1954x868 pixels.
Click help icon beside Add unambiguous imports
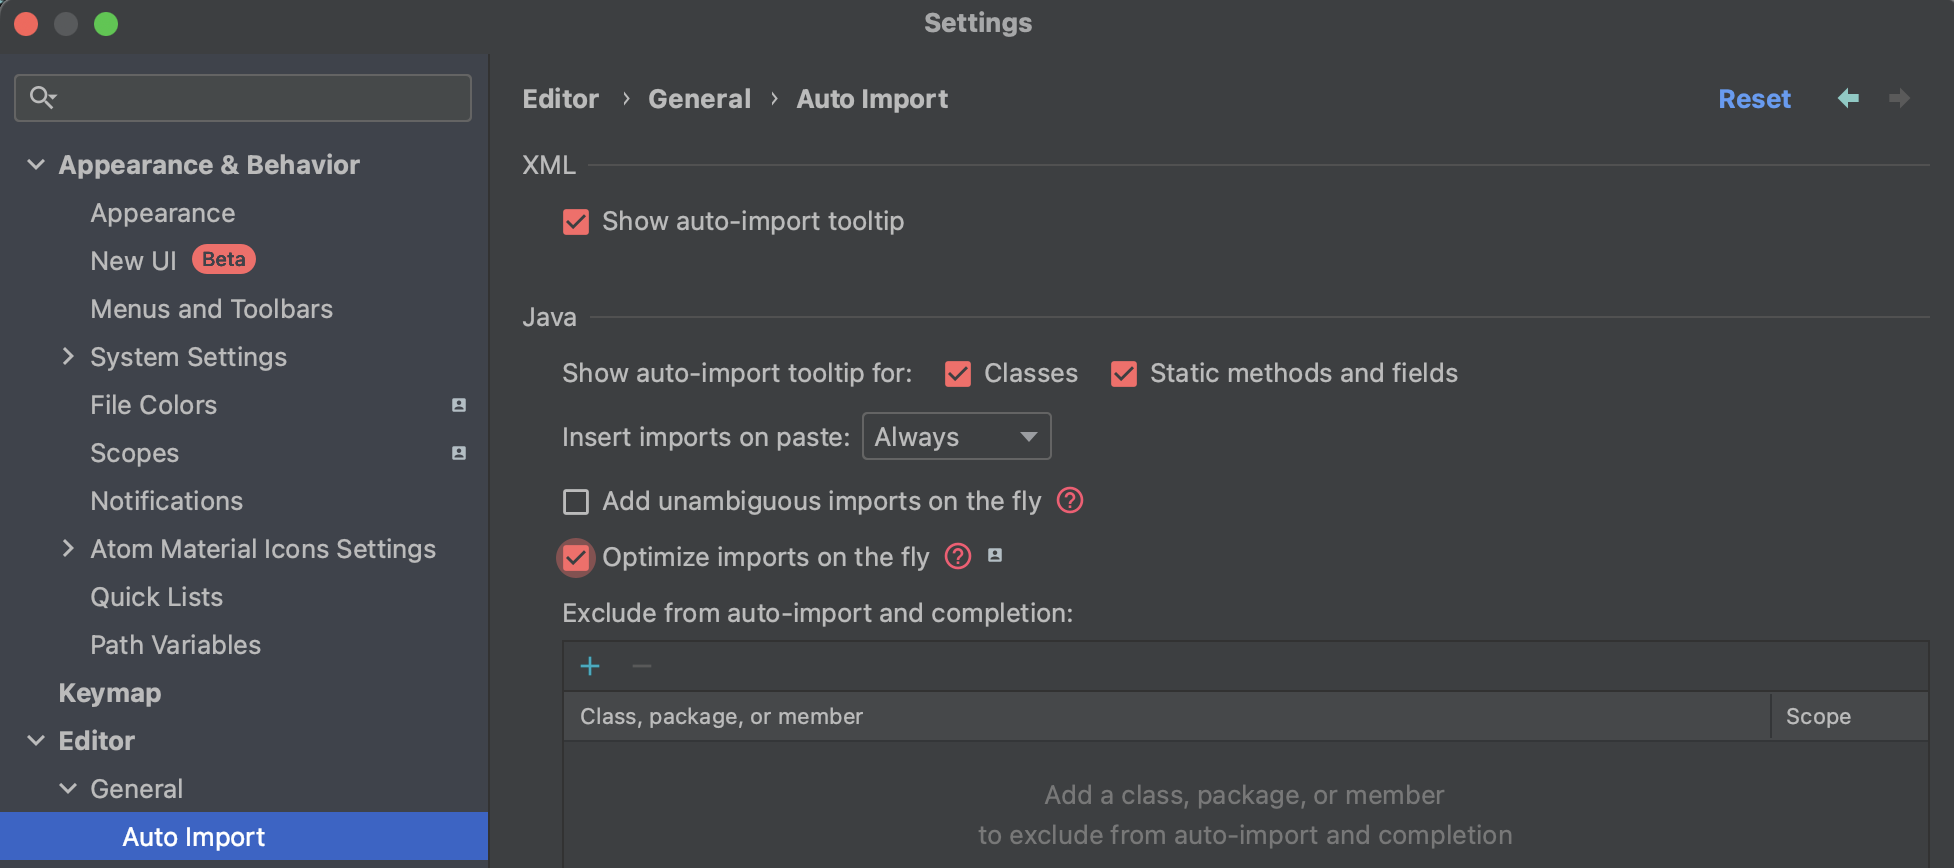click(1070, 500)
